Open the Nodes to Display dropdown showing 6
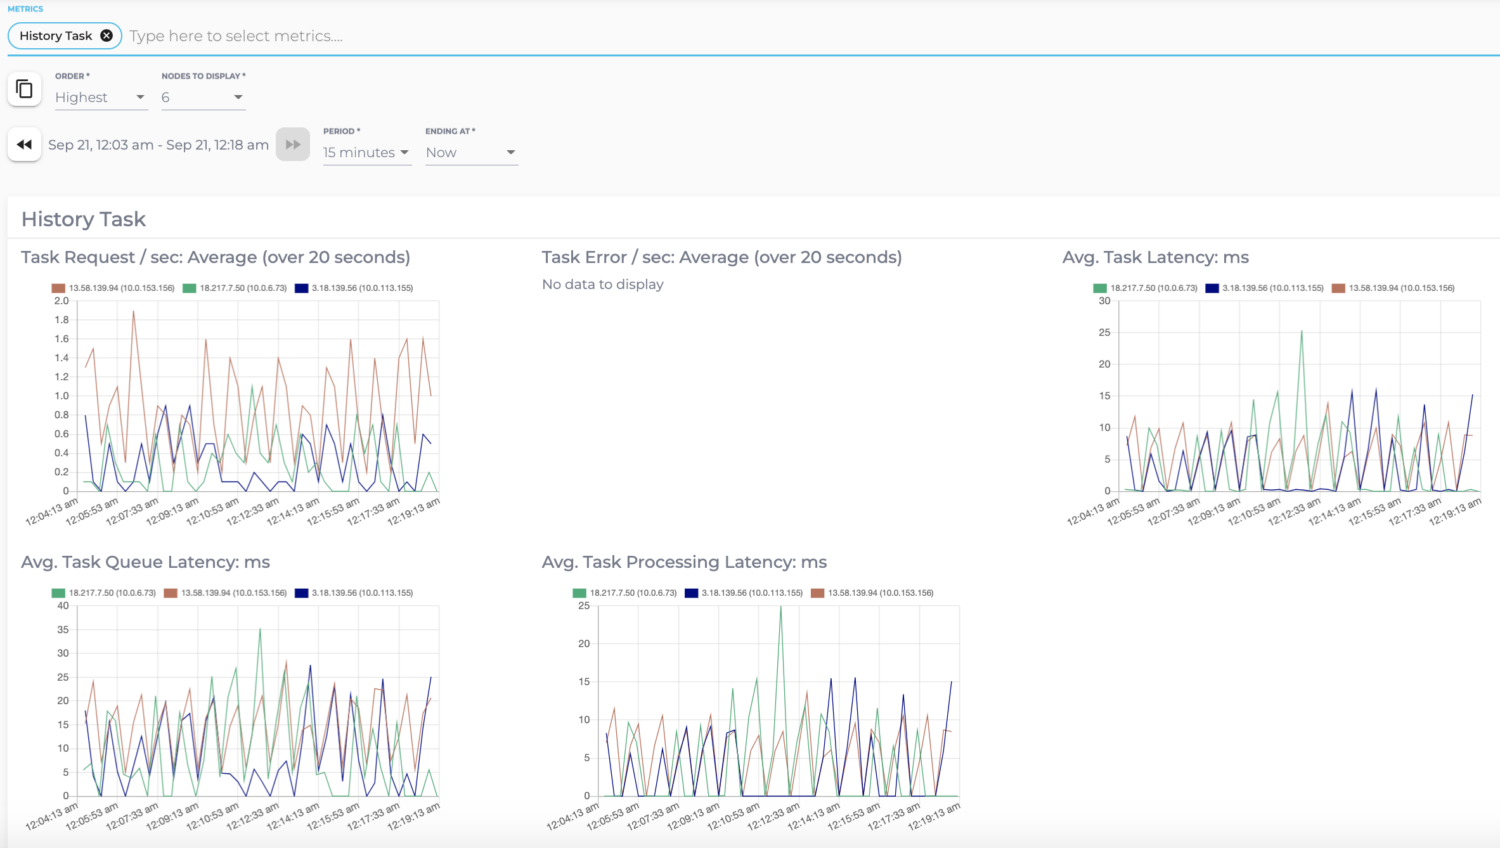Screen dimensions: 1500x848 tap(203, 97)
